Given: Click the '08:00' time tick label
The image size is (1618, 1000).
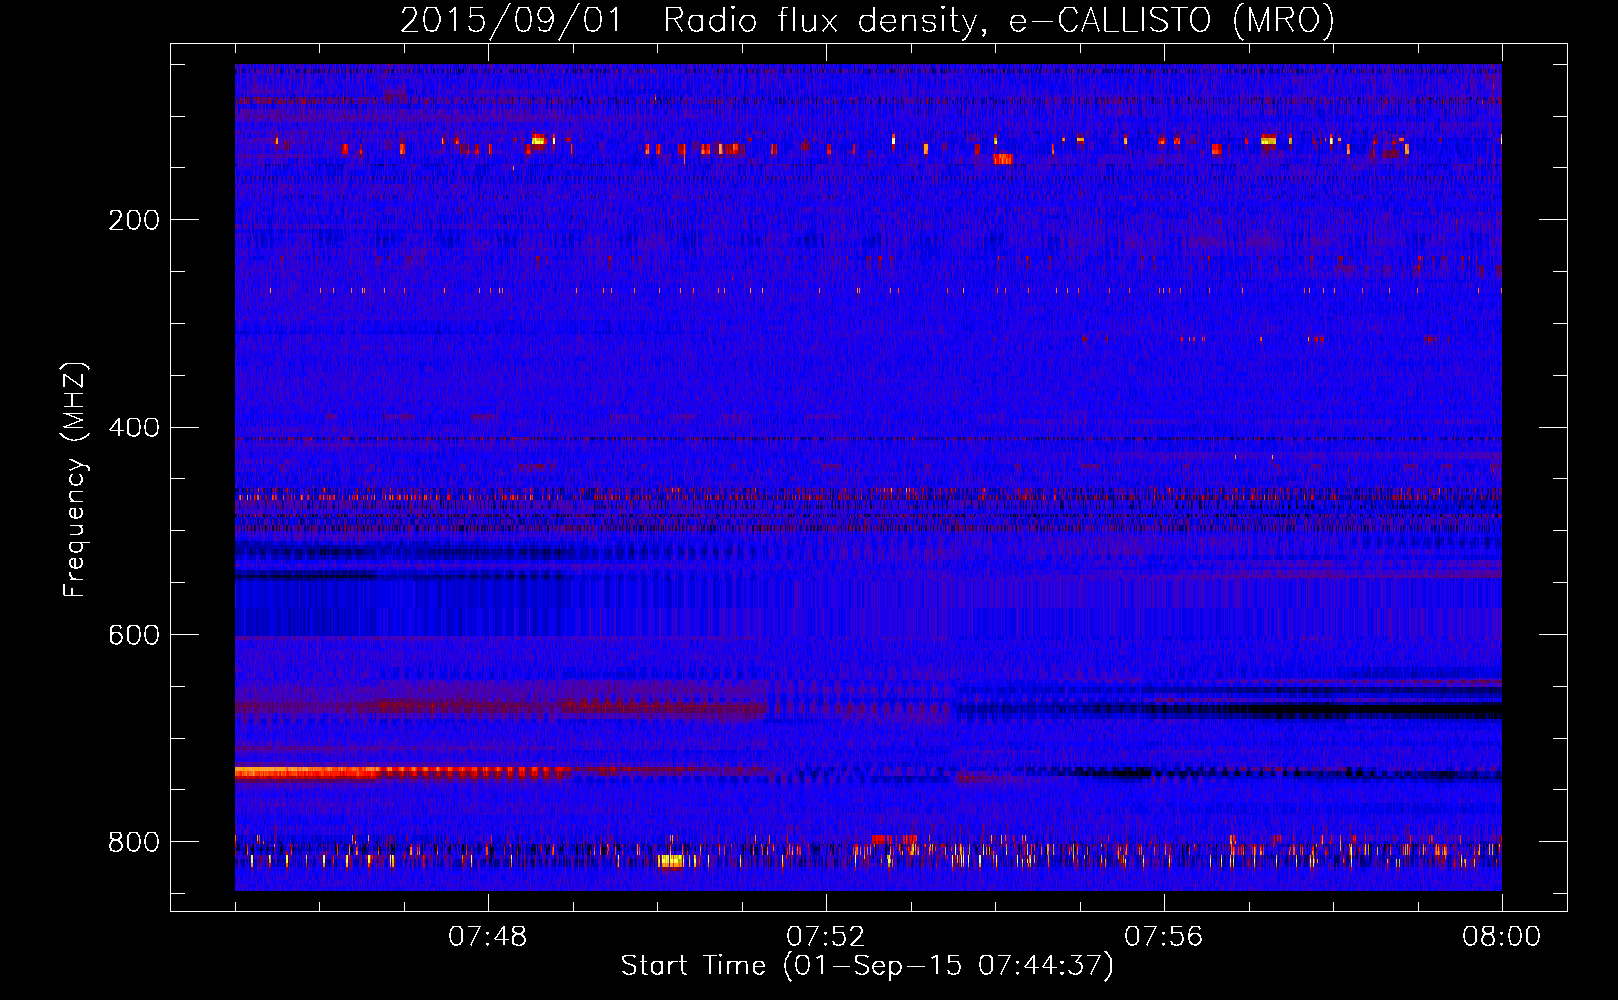Looking at the screenshot, I should (1502, 937).
